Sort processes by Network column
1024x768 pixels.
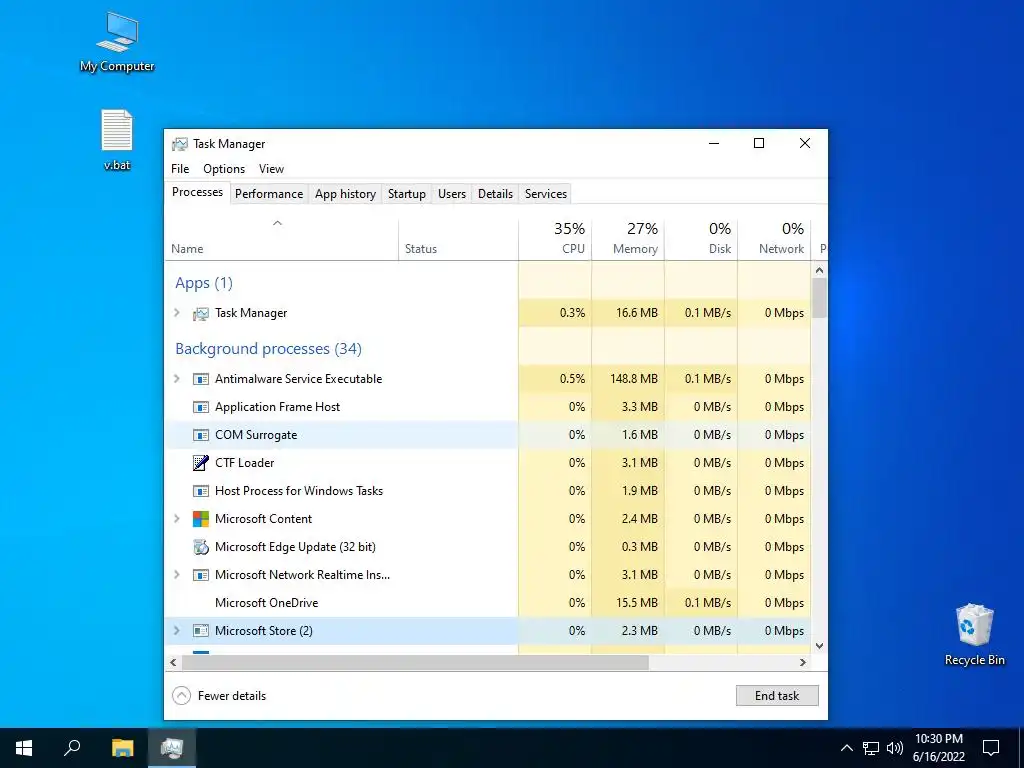click(775, 240)
